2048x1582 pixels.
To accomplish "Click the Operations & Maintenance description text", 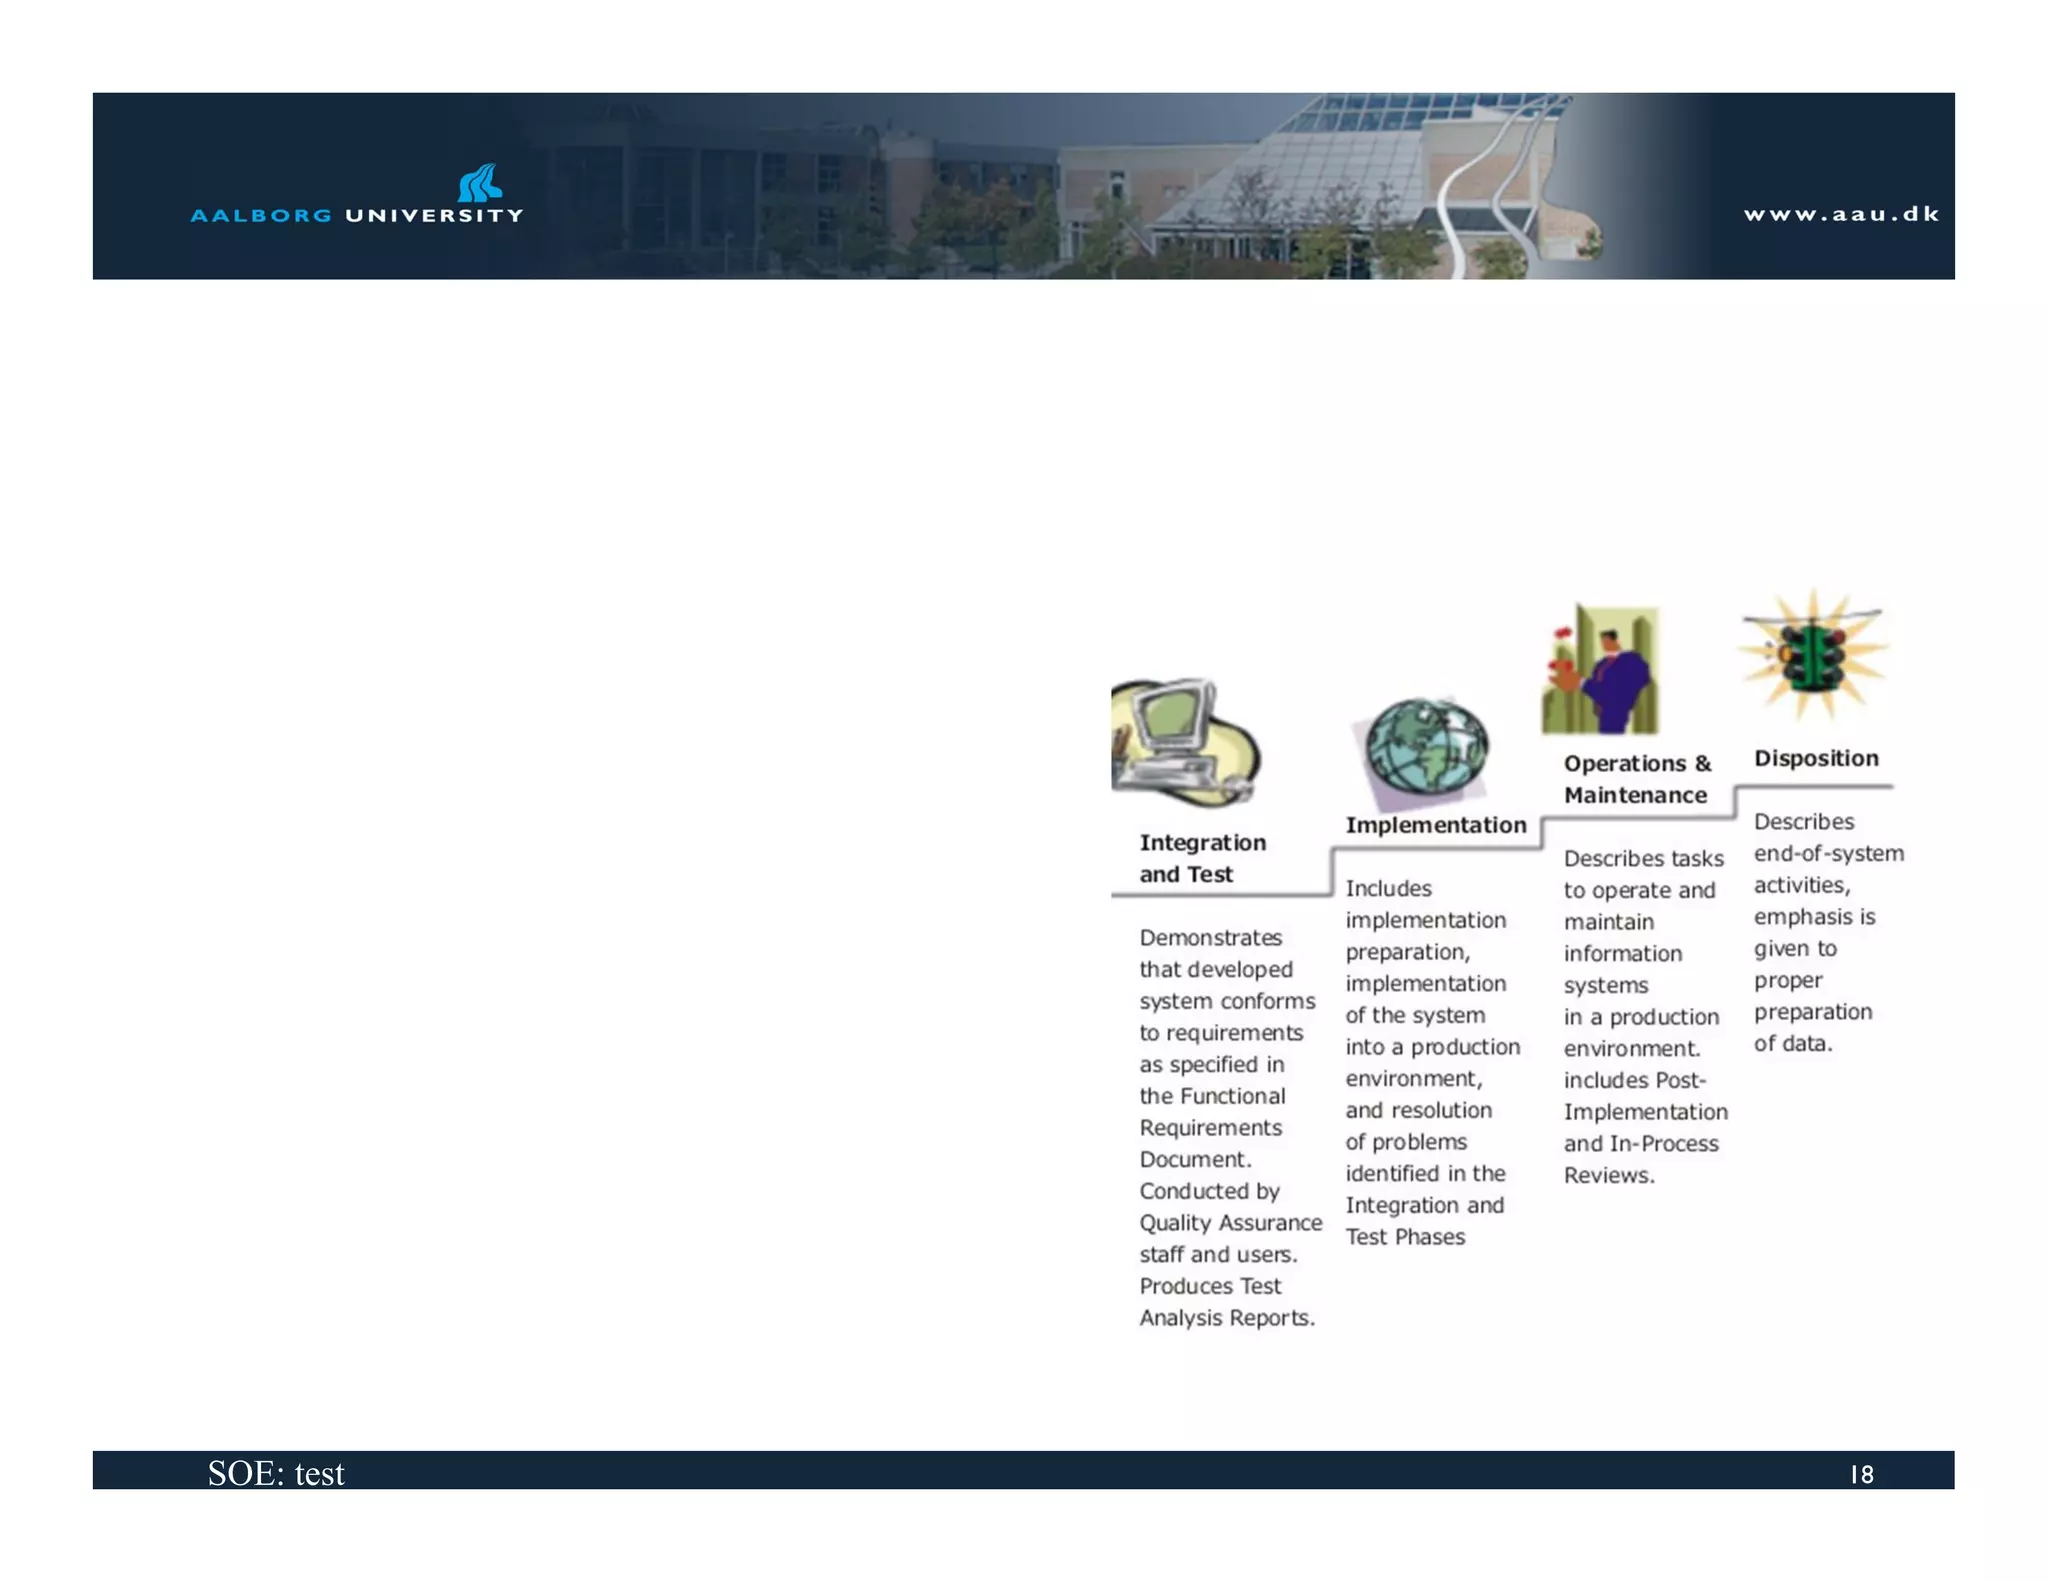I will [1642, 1016].
